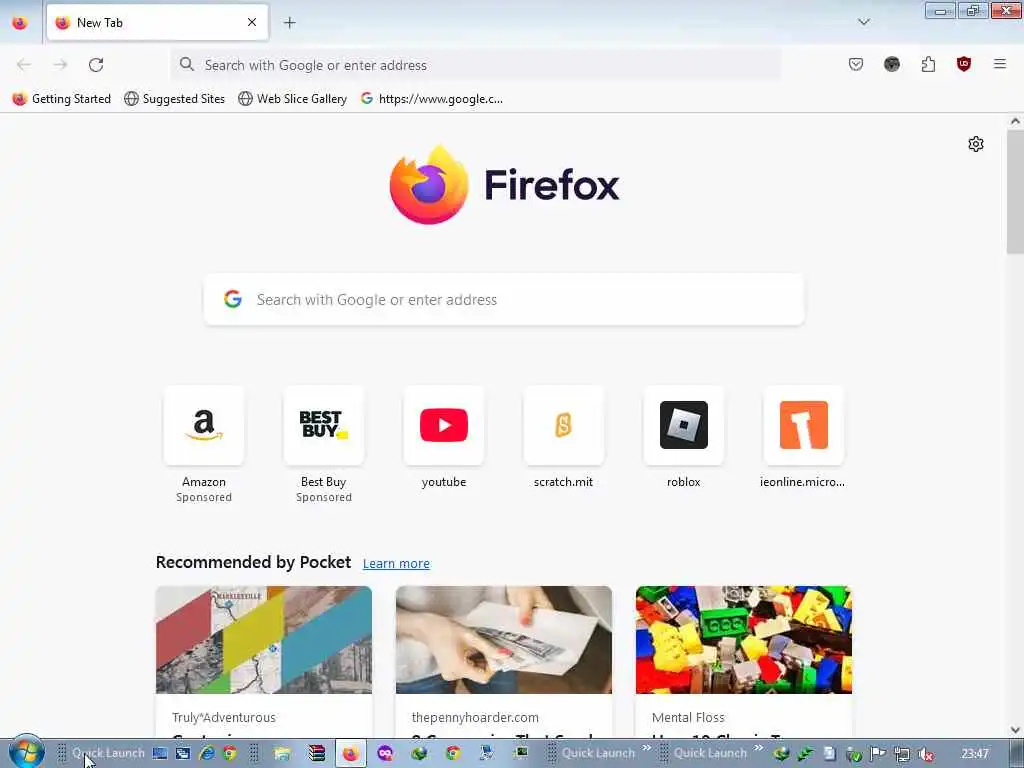Open the Firefox account avatar icon
This screenshot has height=768, width=1024.
click(x=891, y=64)
